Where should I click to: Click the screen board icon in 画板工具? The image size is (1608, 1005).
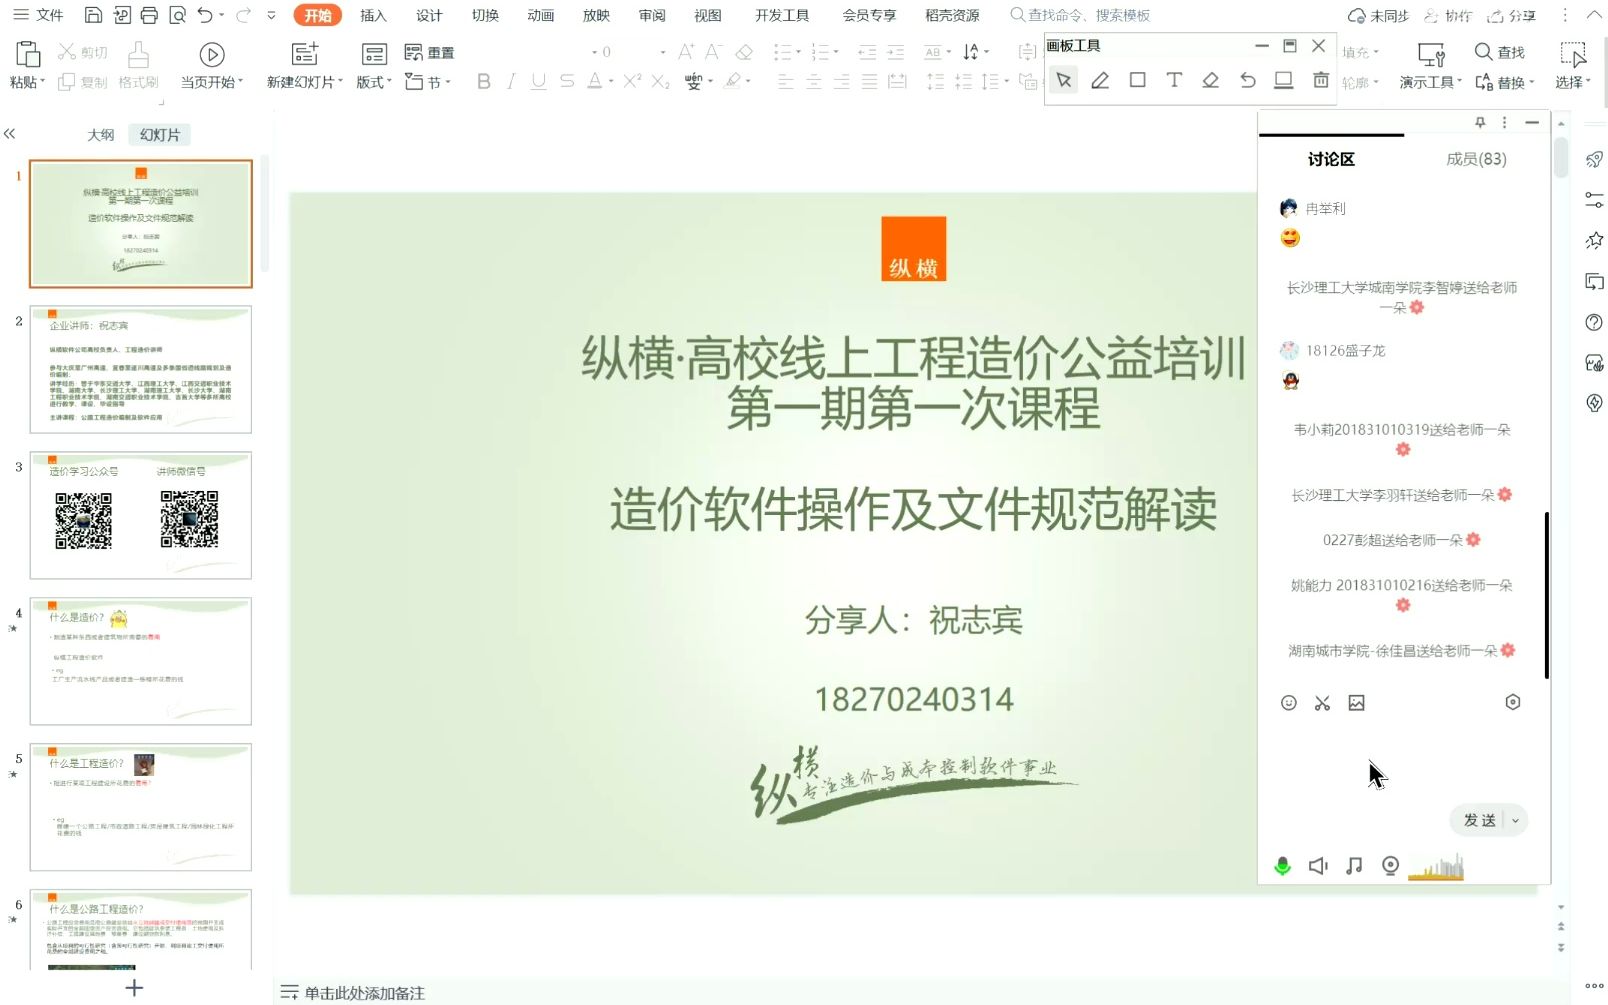[1284, 80]
